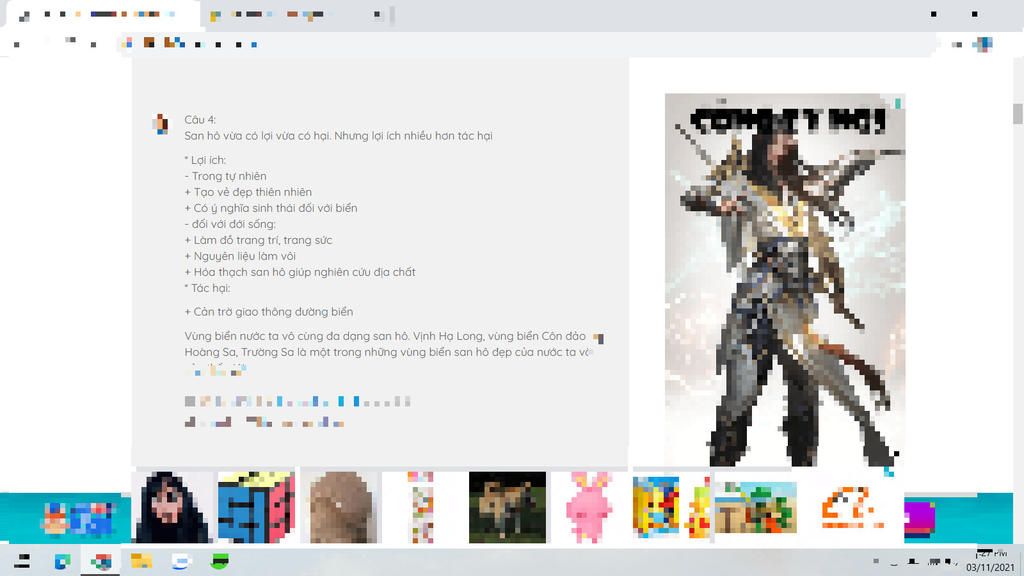Click the "* Tác hại:" line
This screenshot has width=1024, height=576.
pos(207,288)
